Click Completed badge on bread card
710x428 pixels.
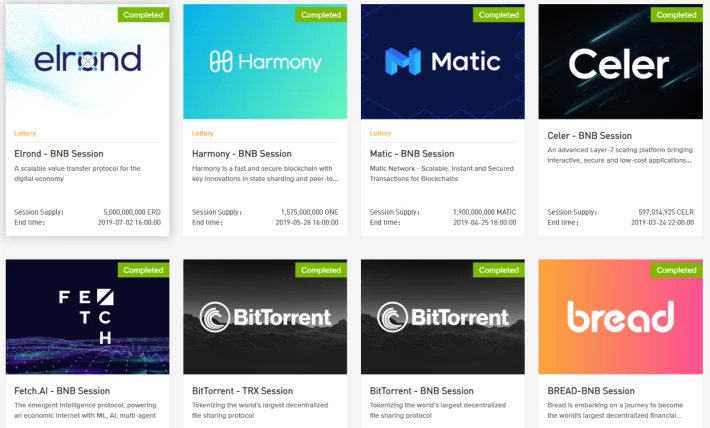676,270
